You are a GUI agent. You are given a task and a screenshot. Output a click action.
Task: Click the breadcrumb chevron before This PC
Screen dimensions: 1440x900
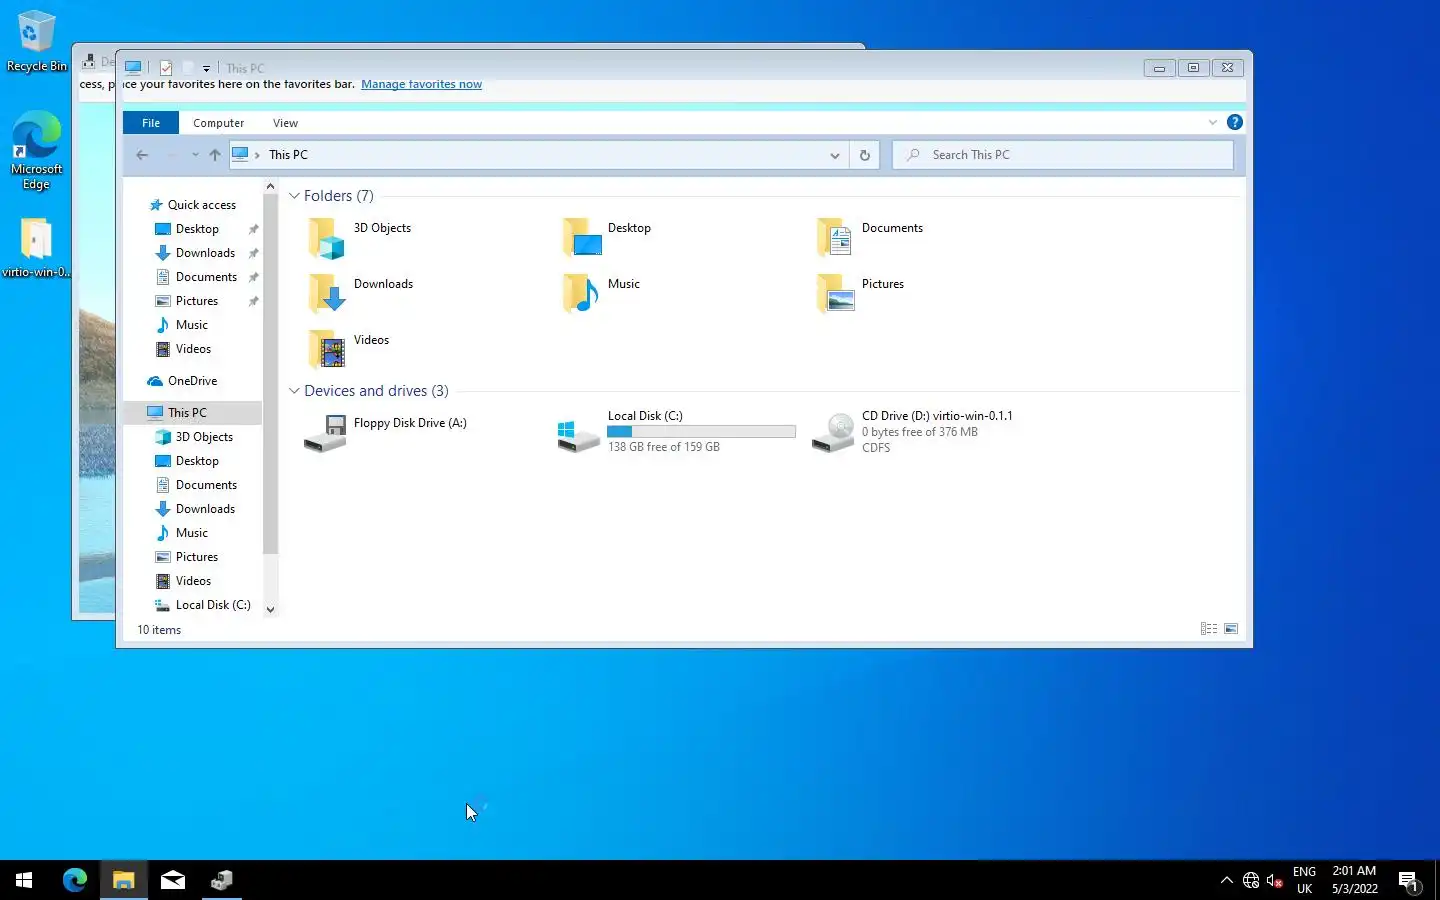pyautogui.click(x=257, y=155)
